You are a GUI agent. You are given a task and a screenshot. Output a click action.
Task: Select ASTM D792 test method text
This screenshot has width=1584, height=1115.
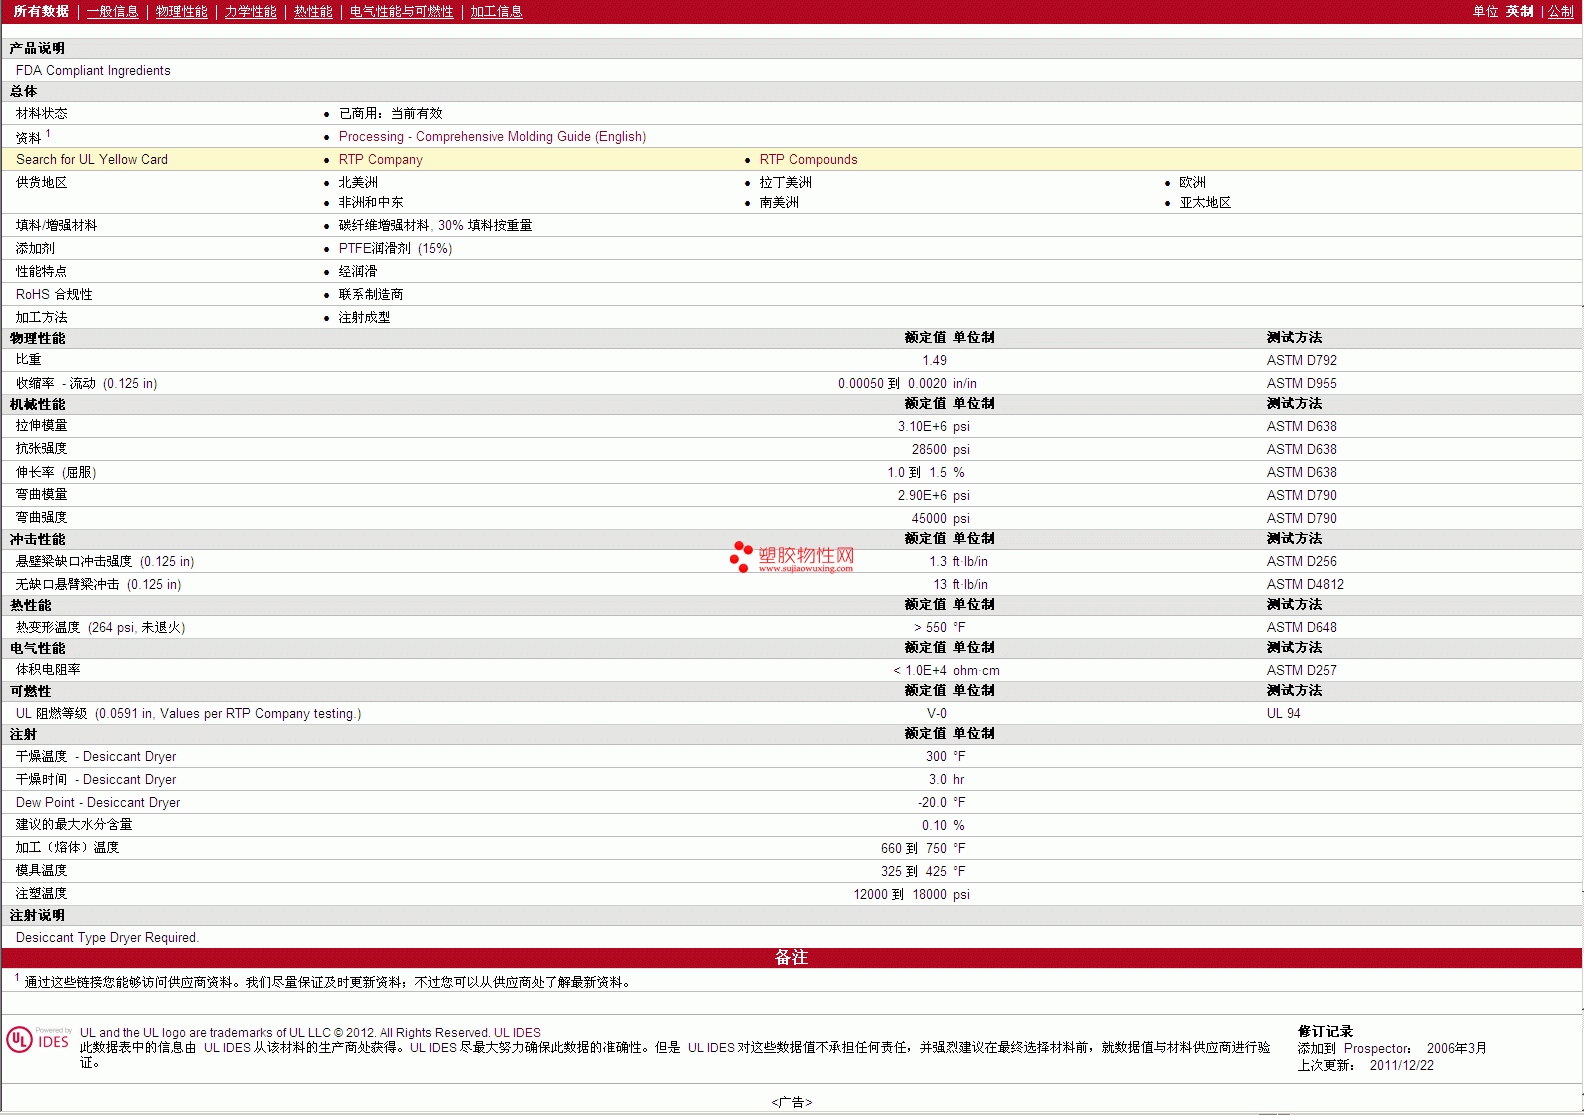(1301, 361)
